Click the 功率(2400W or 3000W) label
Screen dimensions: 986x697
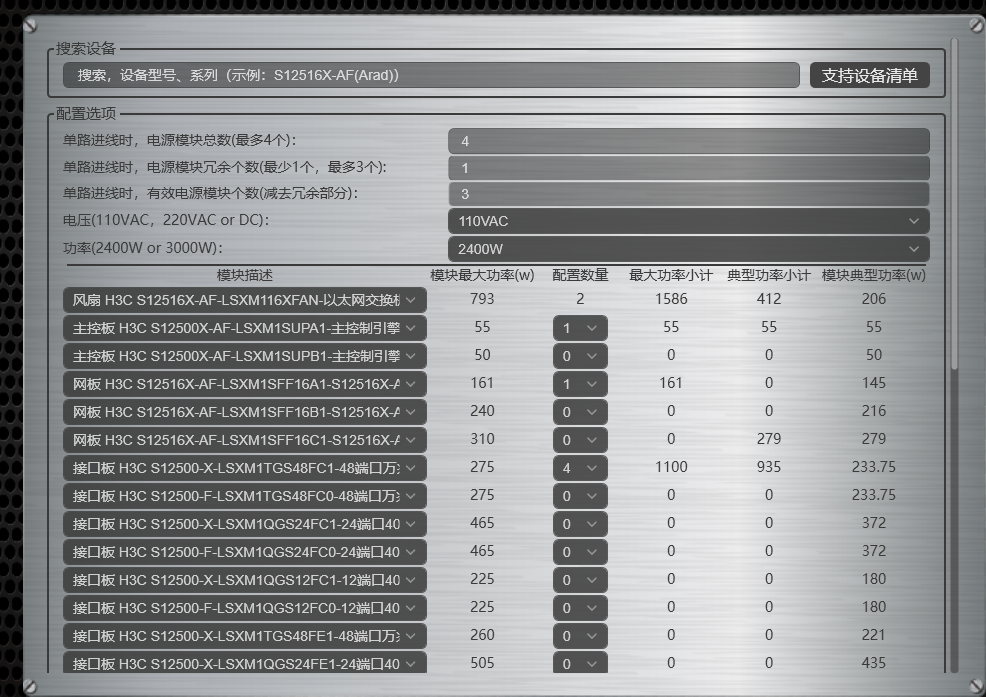[143, 248]
